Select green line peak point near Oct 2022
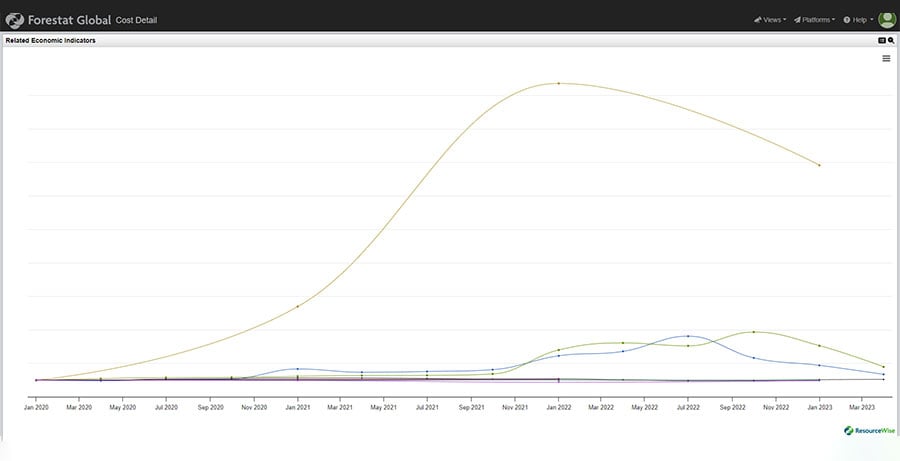 pyautogui.click(x=754, y=332)
